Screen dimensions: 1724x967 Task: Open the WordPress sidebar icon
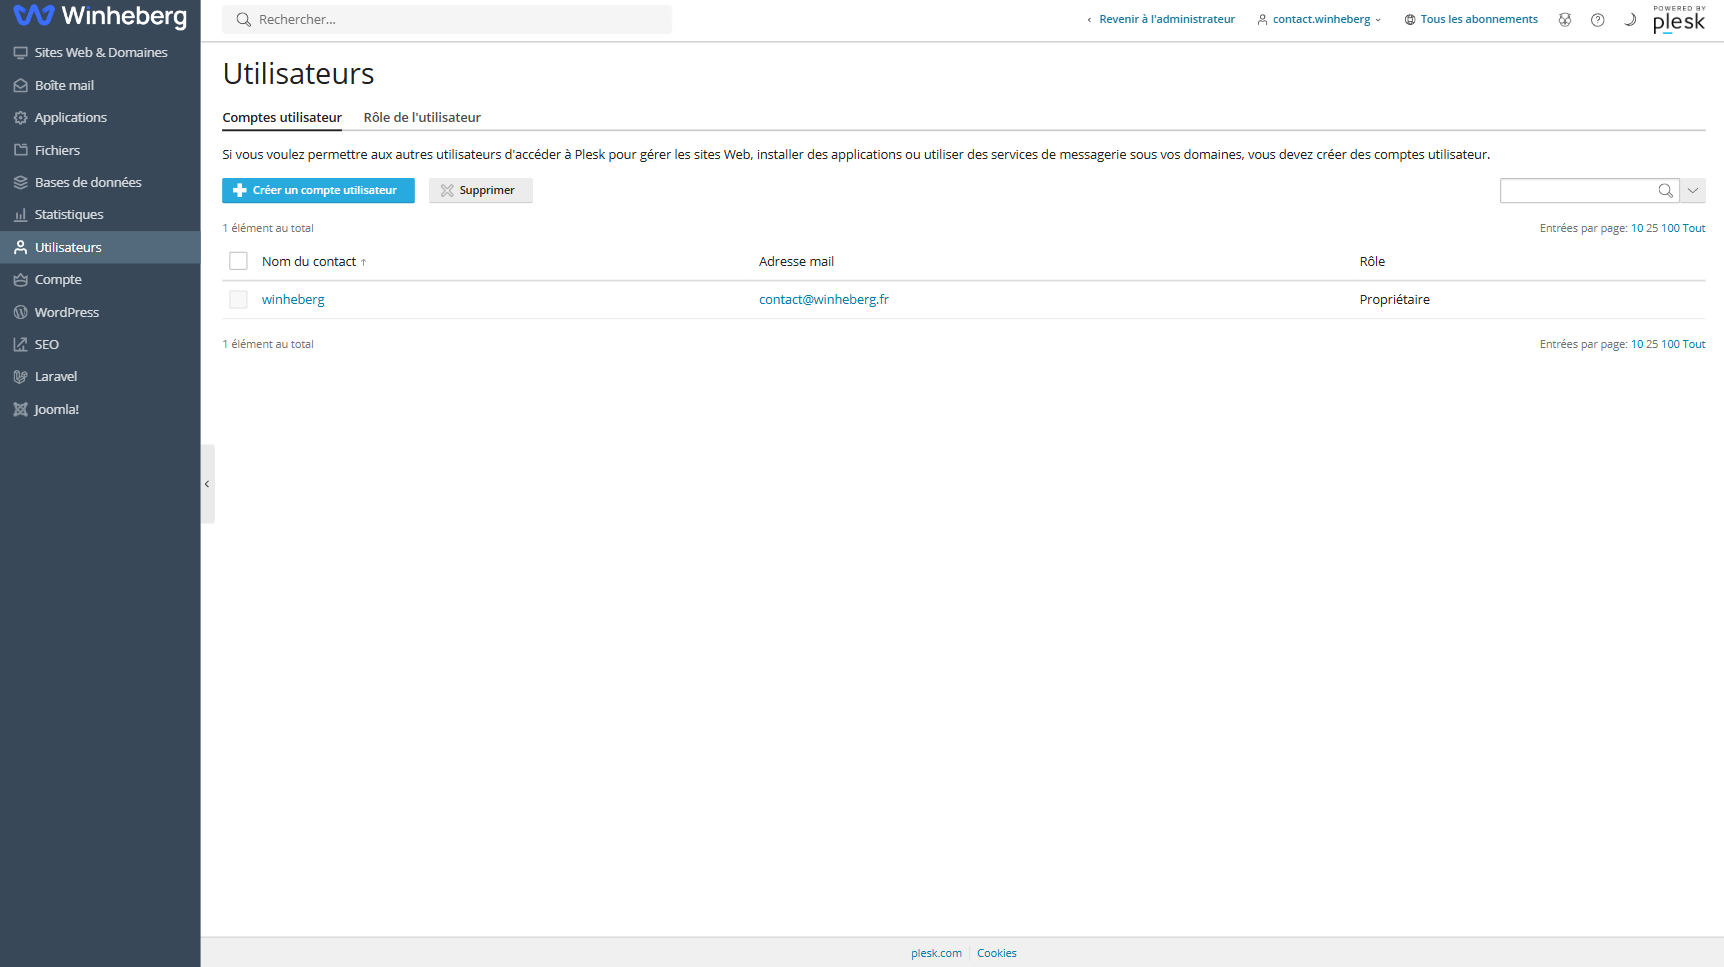(x=20, y=312)
